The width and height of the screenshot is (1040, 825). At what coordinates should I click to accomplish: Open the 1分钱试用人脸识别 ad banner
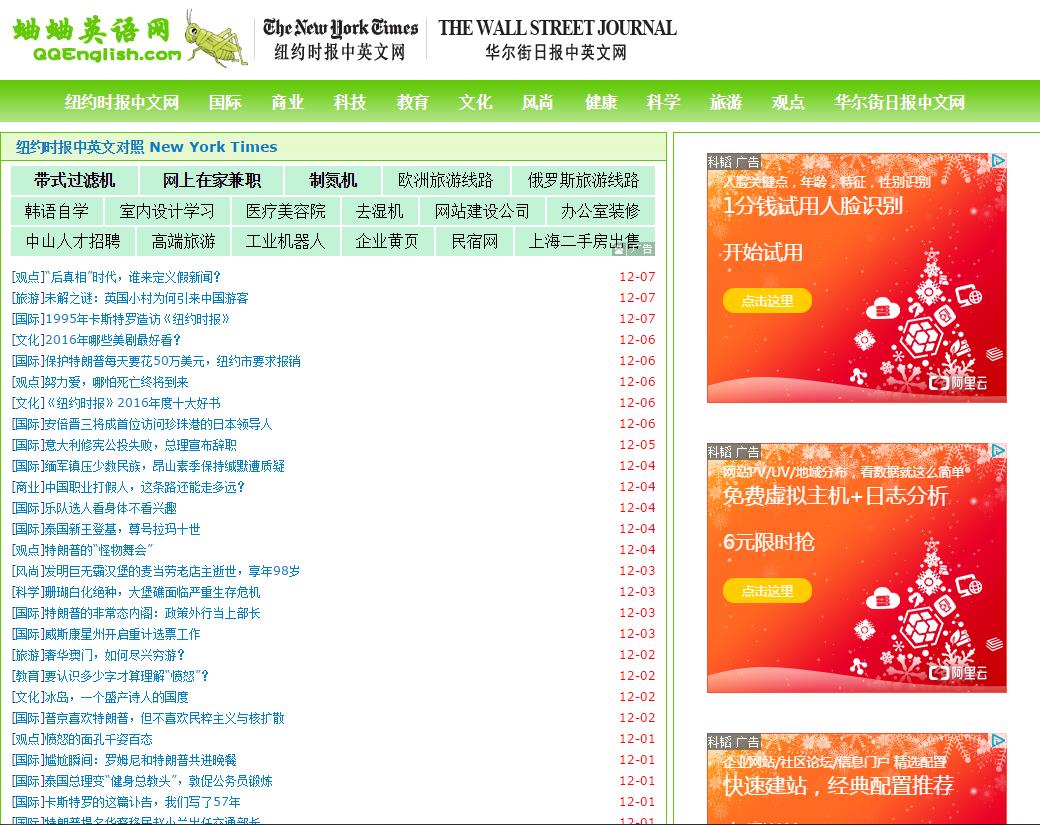(857, 278)
